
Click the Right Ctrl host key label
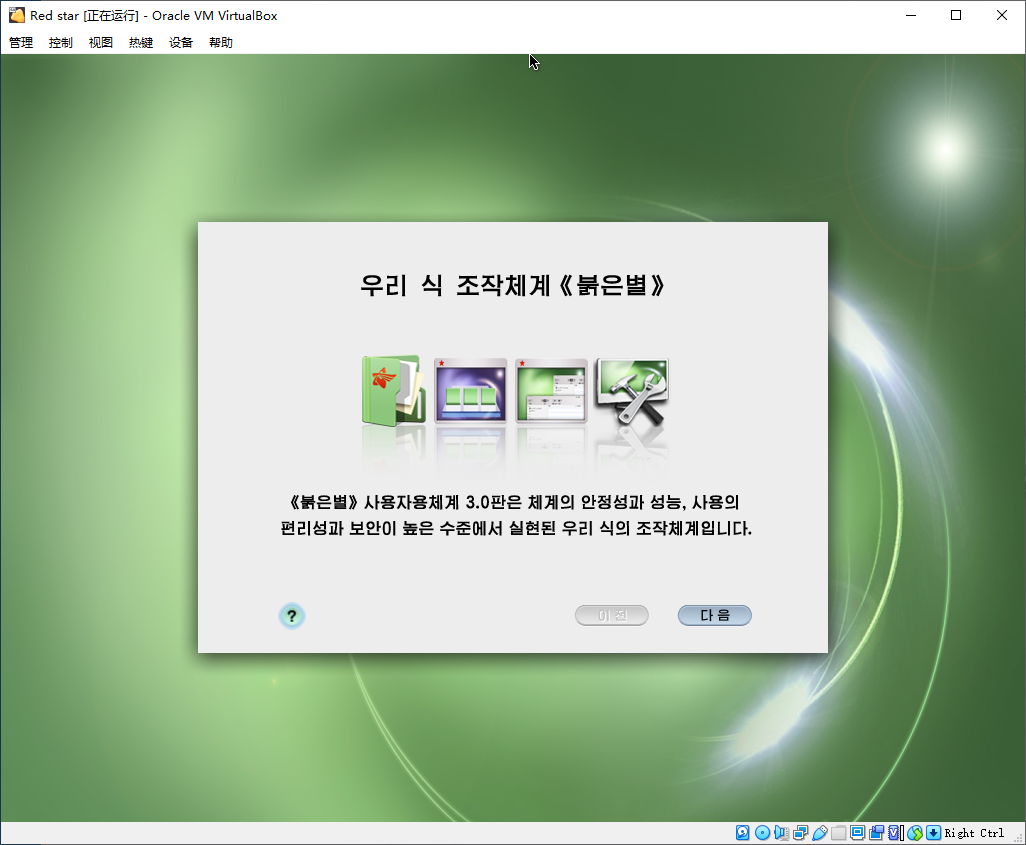click(x=974, y=833)
